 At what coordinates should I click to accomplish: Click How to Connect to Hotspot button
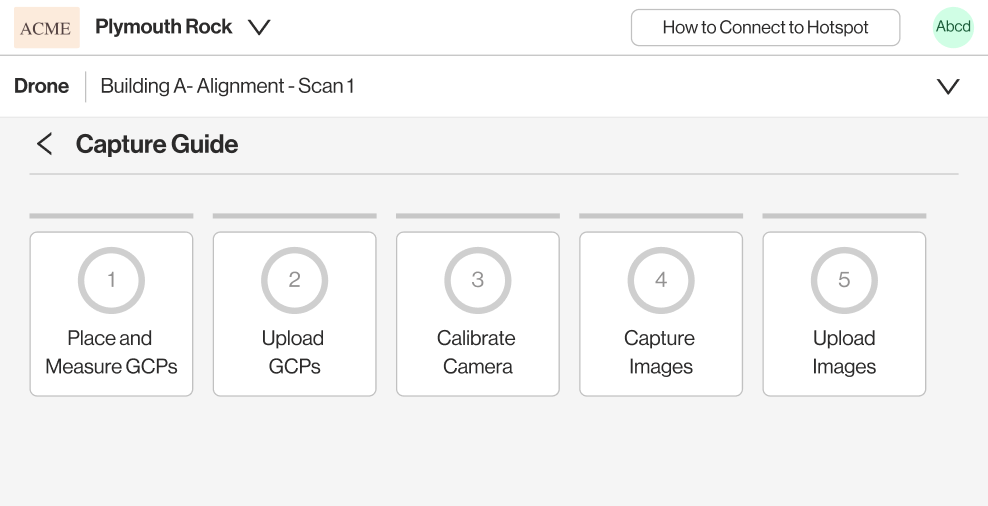[766, 27]
